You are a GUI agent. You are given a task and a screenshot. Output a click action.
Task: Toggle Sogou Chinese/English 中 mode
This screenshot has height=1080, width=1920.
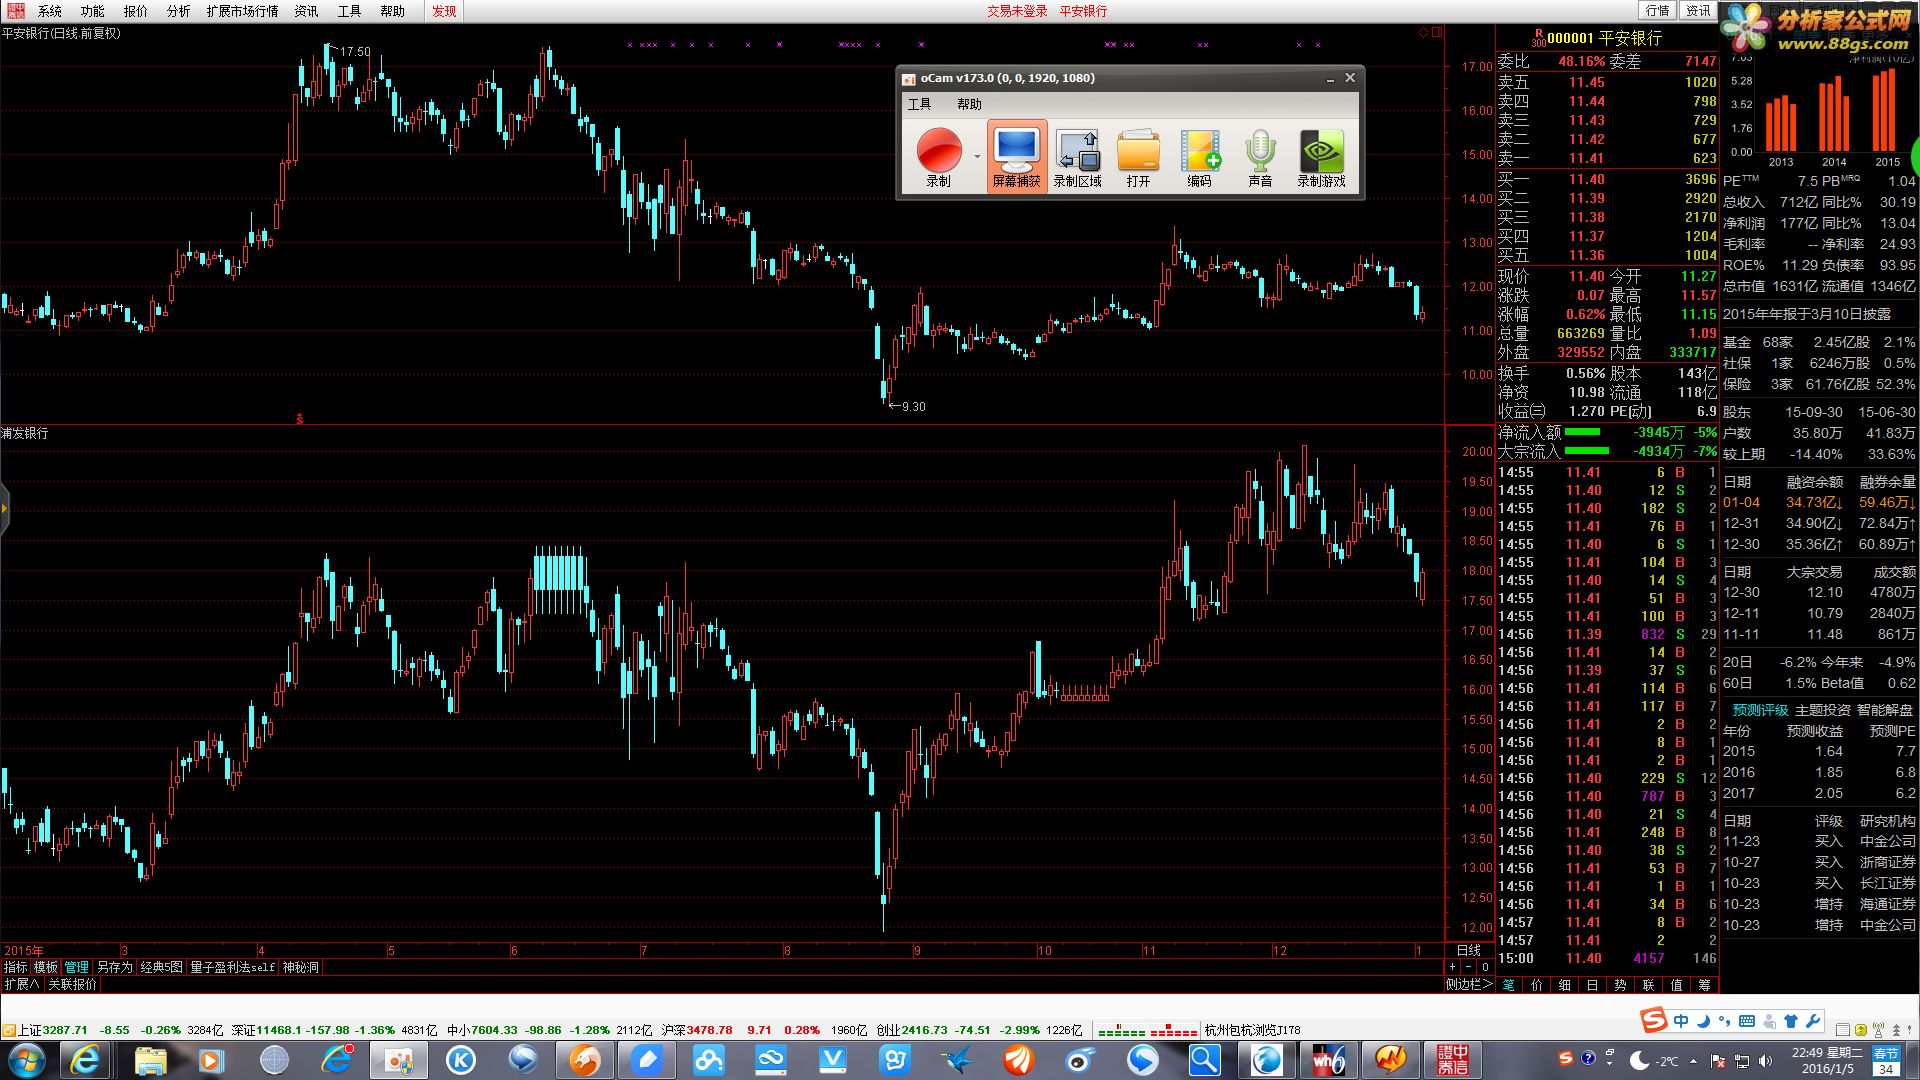coord(1681,1021)
